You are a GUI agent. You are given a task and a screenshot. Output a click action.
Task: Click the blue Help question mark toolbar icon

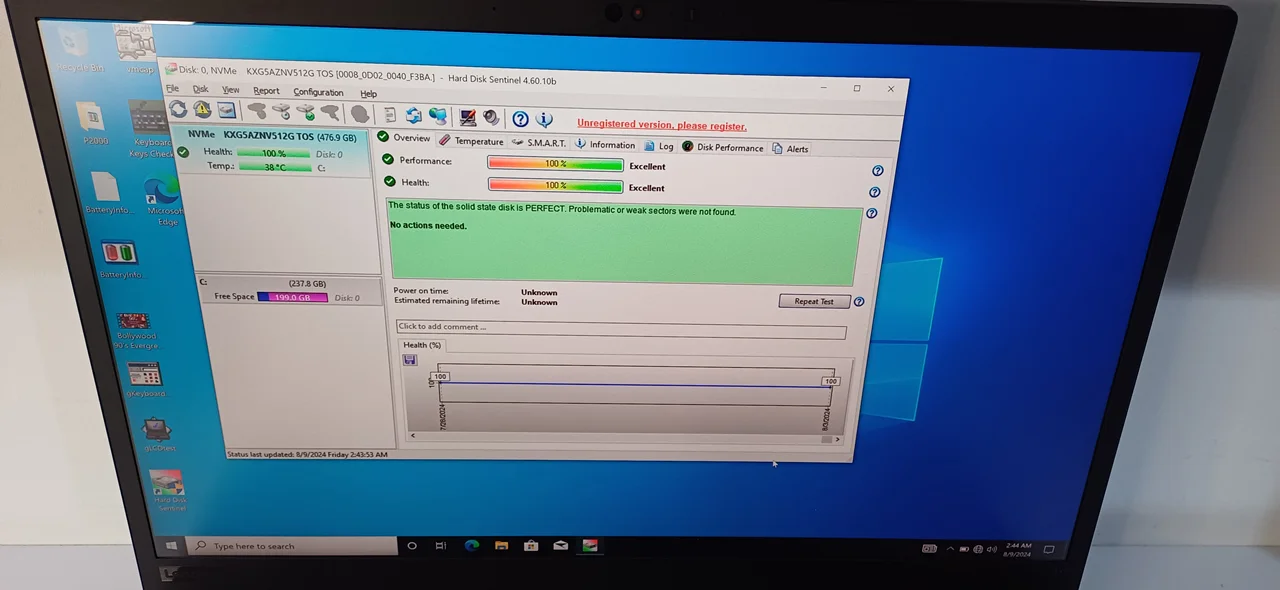point(520,119)
